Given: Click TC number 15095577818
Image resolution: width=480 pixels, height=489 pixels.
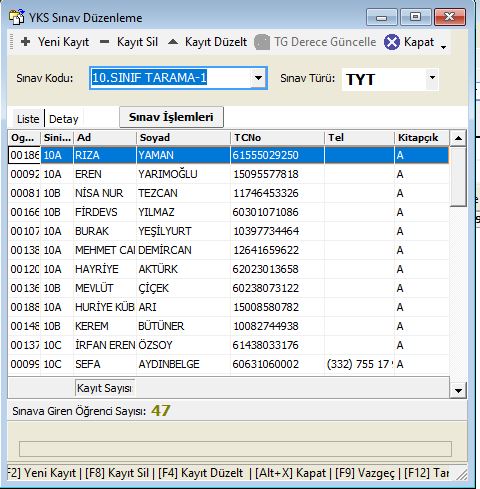Looking at the screenshot, I should tap(266, 174).
